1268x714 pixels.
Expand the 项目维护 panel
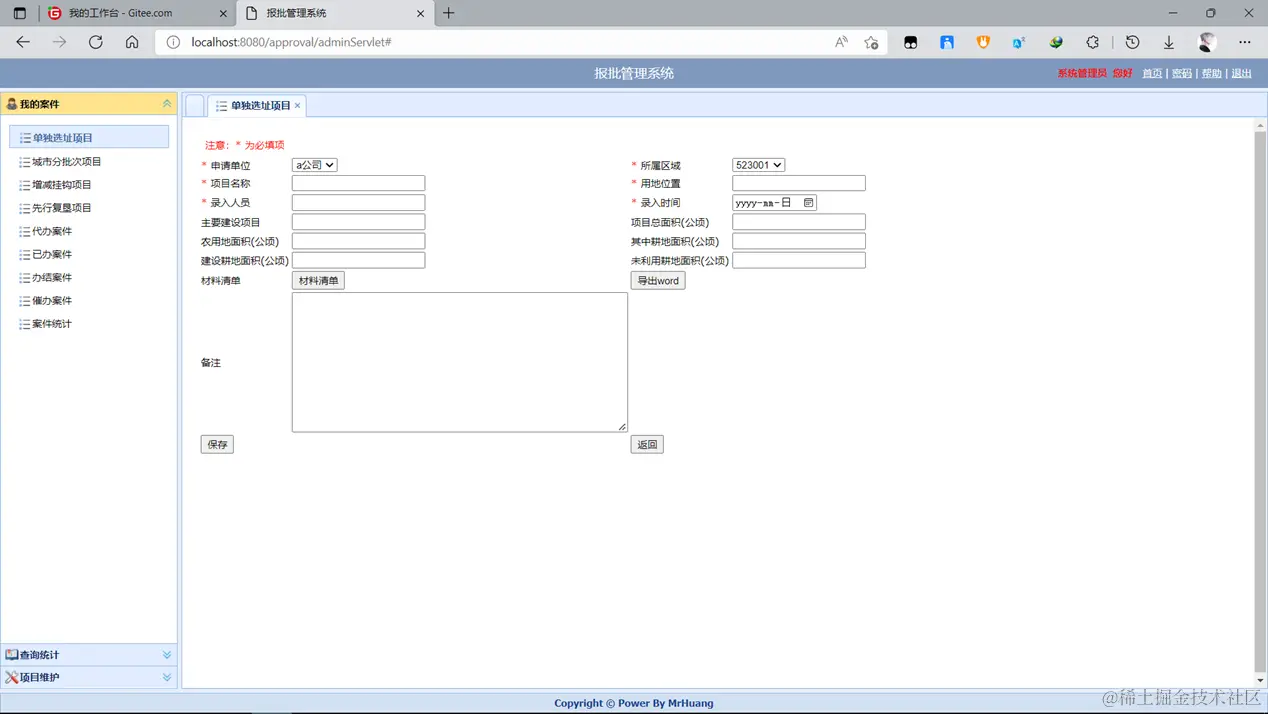click(x=167, y=677)
